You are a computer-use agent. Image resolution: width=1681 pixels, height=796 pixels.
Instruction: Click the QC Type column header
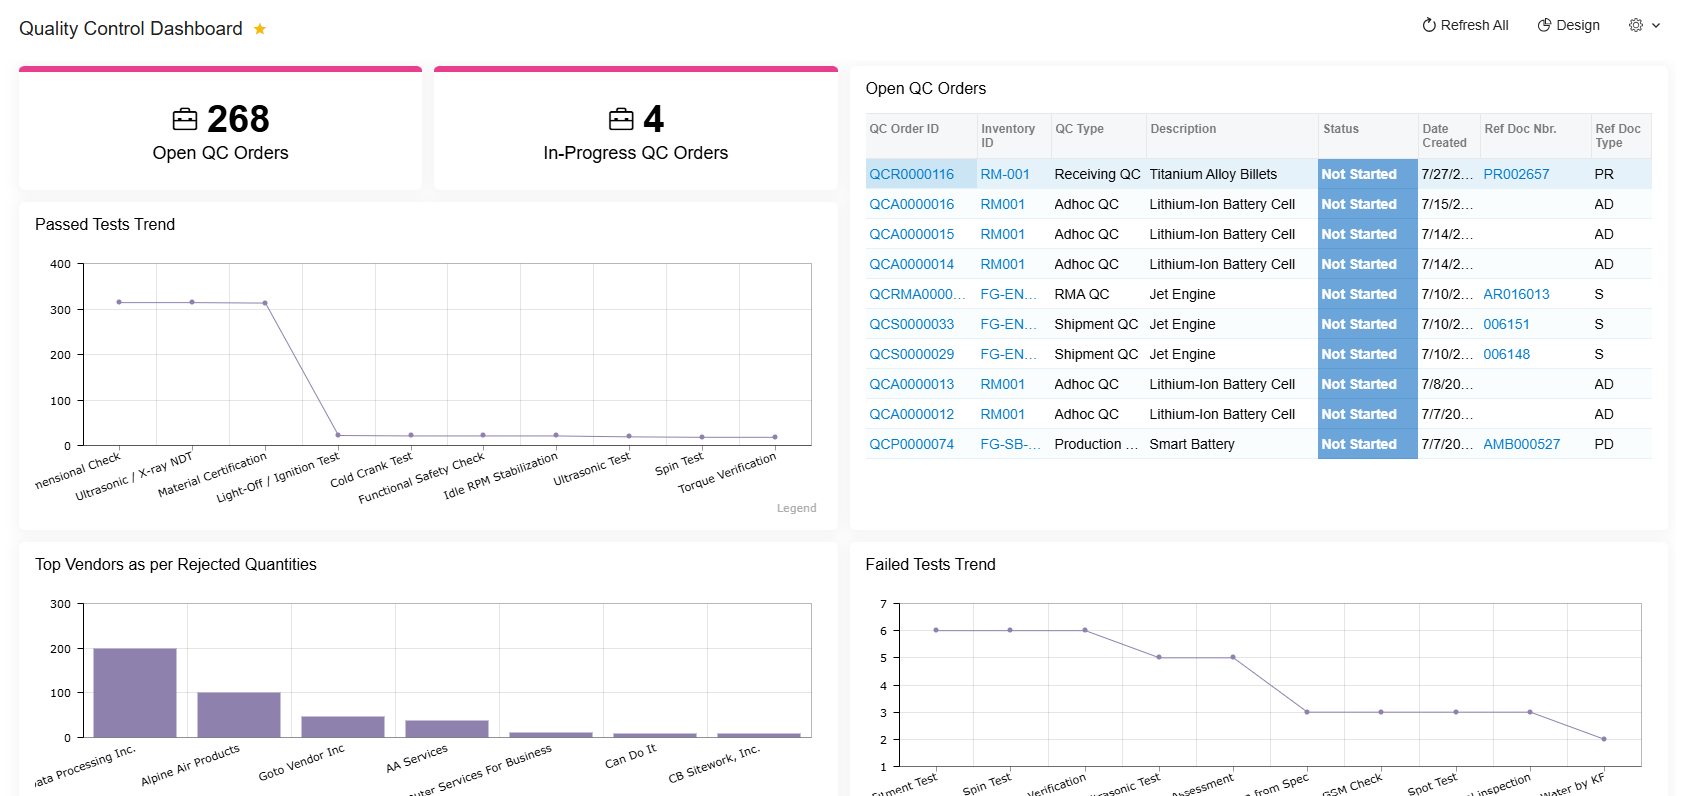[1079, 129]
